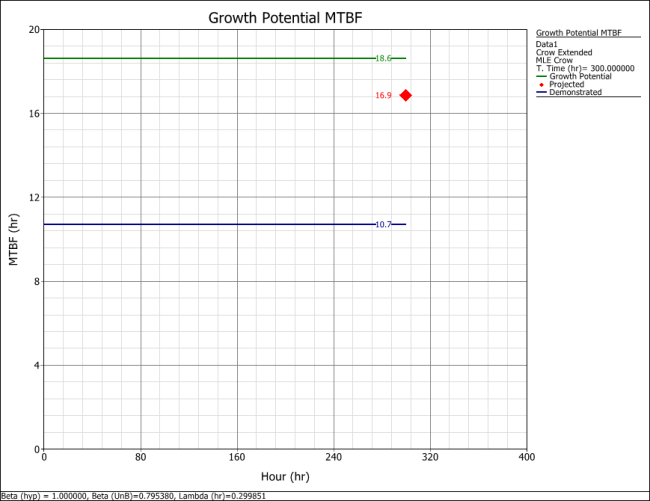Click the underlined legend heading Growth Potential MTBF
650x501 pixels.
(x=578, y=33)
